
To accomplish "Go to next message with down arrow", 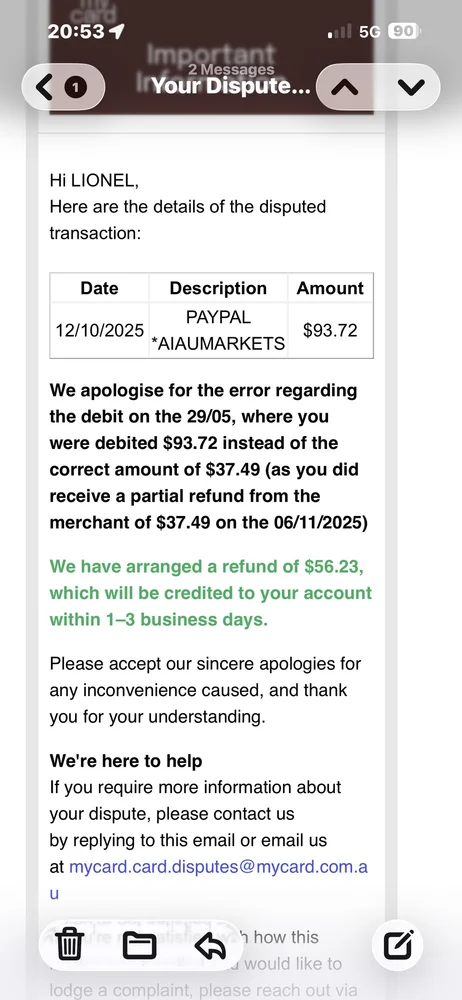I will pyautogui.click(x=410, y=87).
